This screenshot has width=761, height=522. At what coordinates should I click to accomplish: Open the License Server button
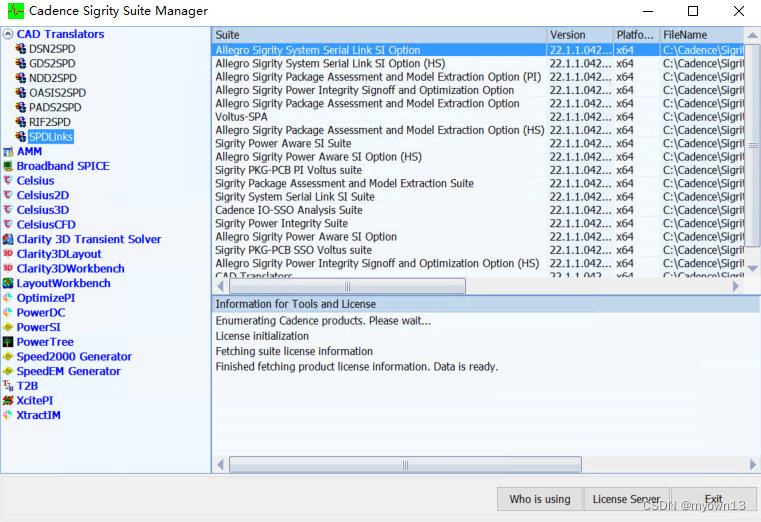coord(627,499)
